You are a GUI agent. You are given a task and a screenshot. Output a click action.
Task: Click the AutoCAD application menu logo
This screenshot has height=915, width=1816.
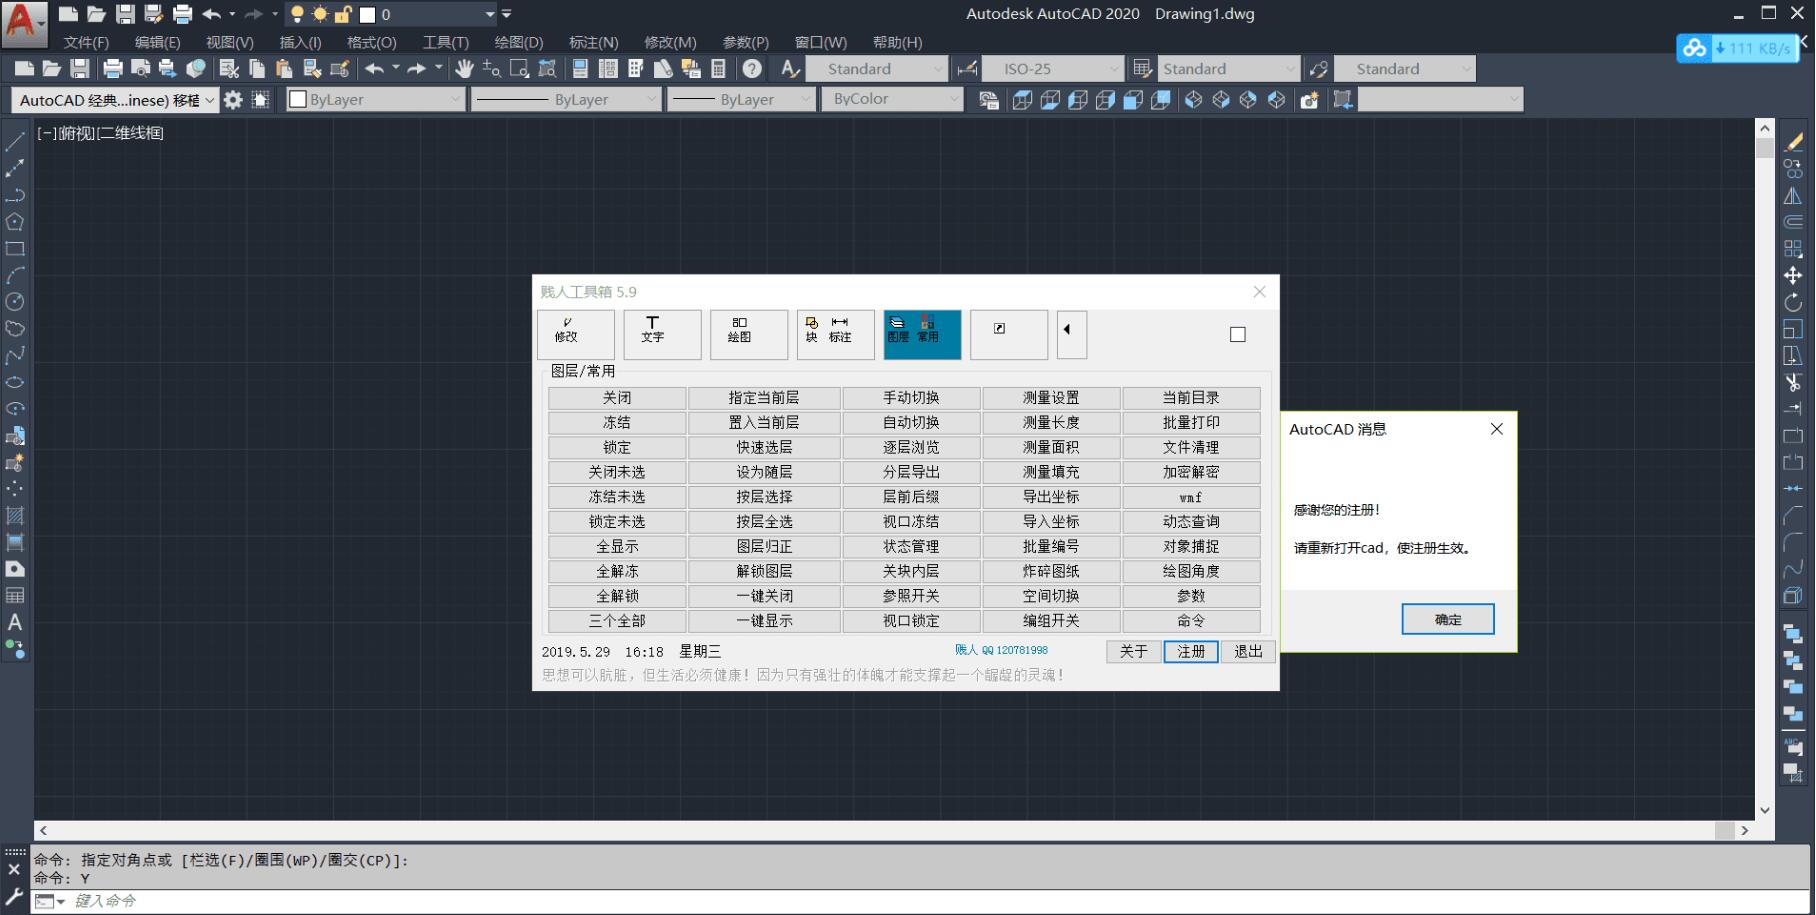tap(24, 24)
